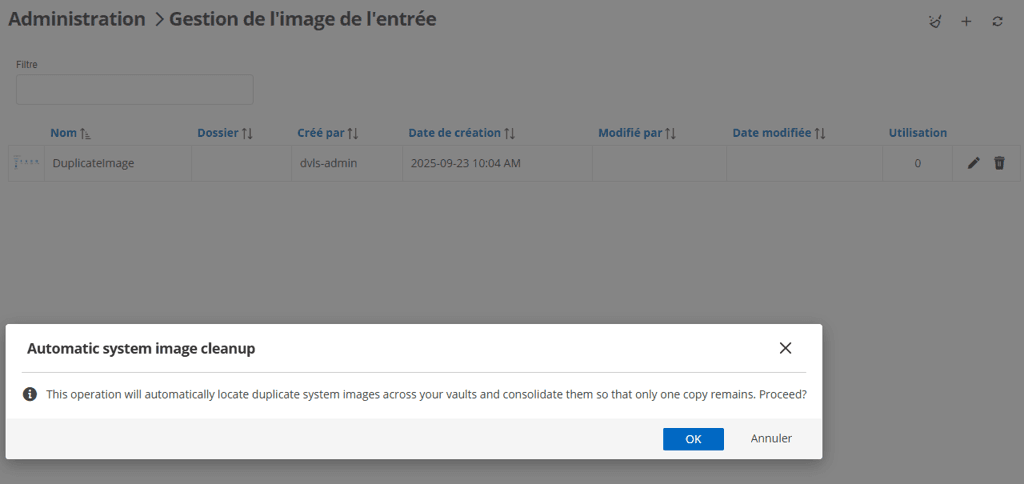Sort the table by Modifié par column
Viewport: 1024px width, 484px height.
[637, 133]
